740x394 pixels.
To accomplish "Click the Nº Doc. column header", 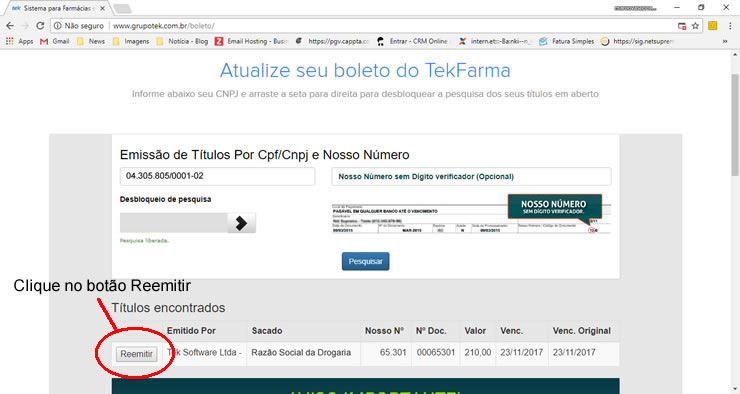I will [x=431, y=331].
